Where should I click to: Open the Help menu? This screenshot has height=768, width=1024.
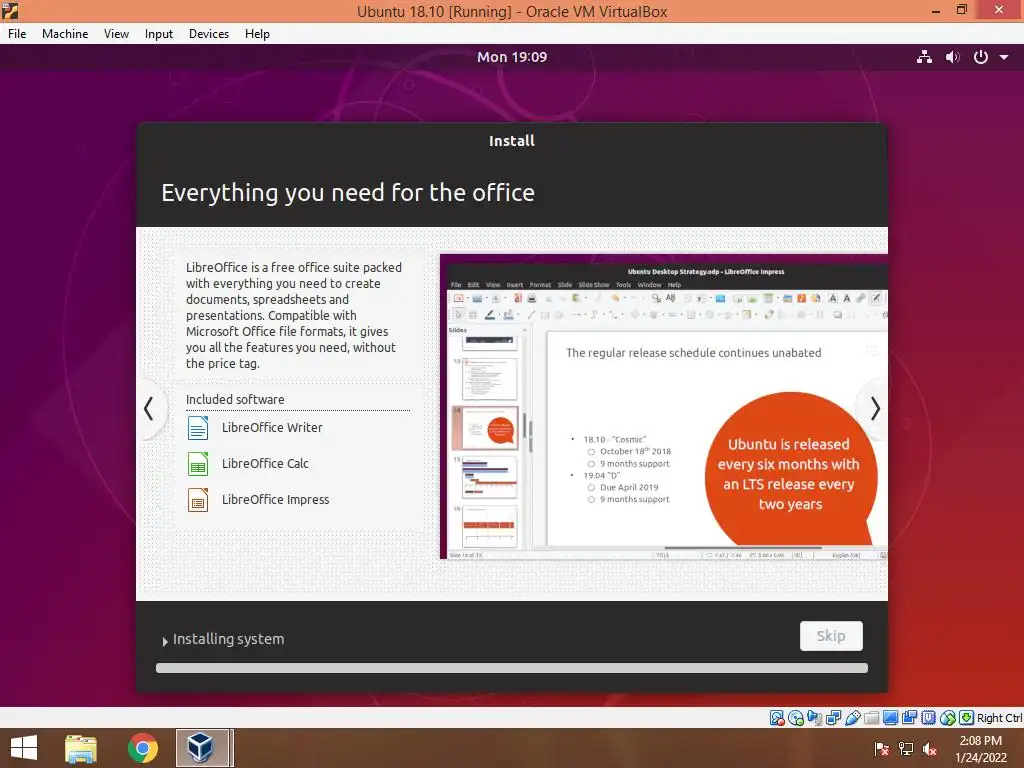[x=257, y=34]
